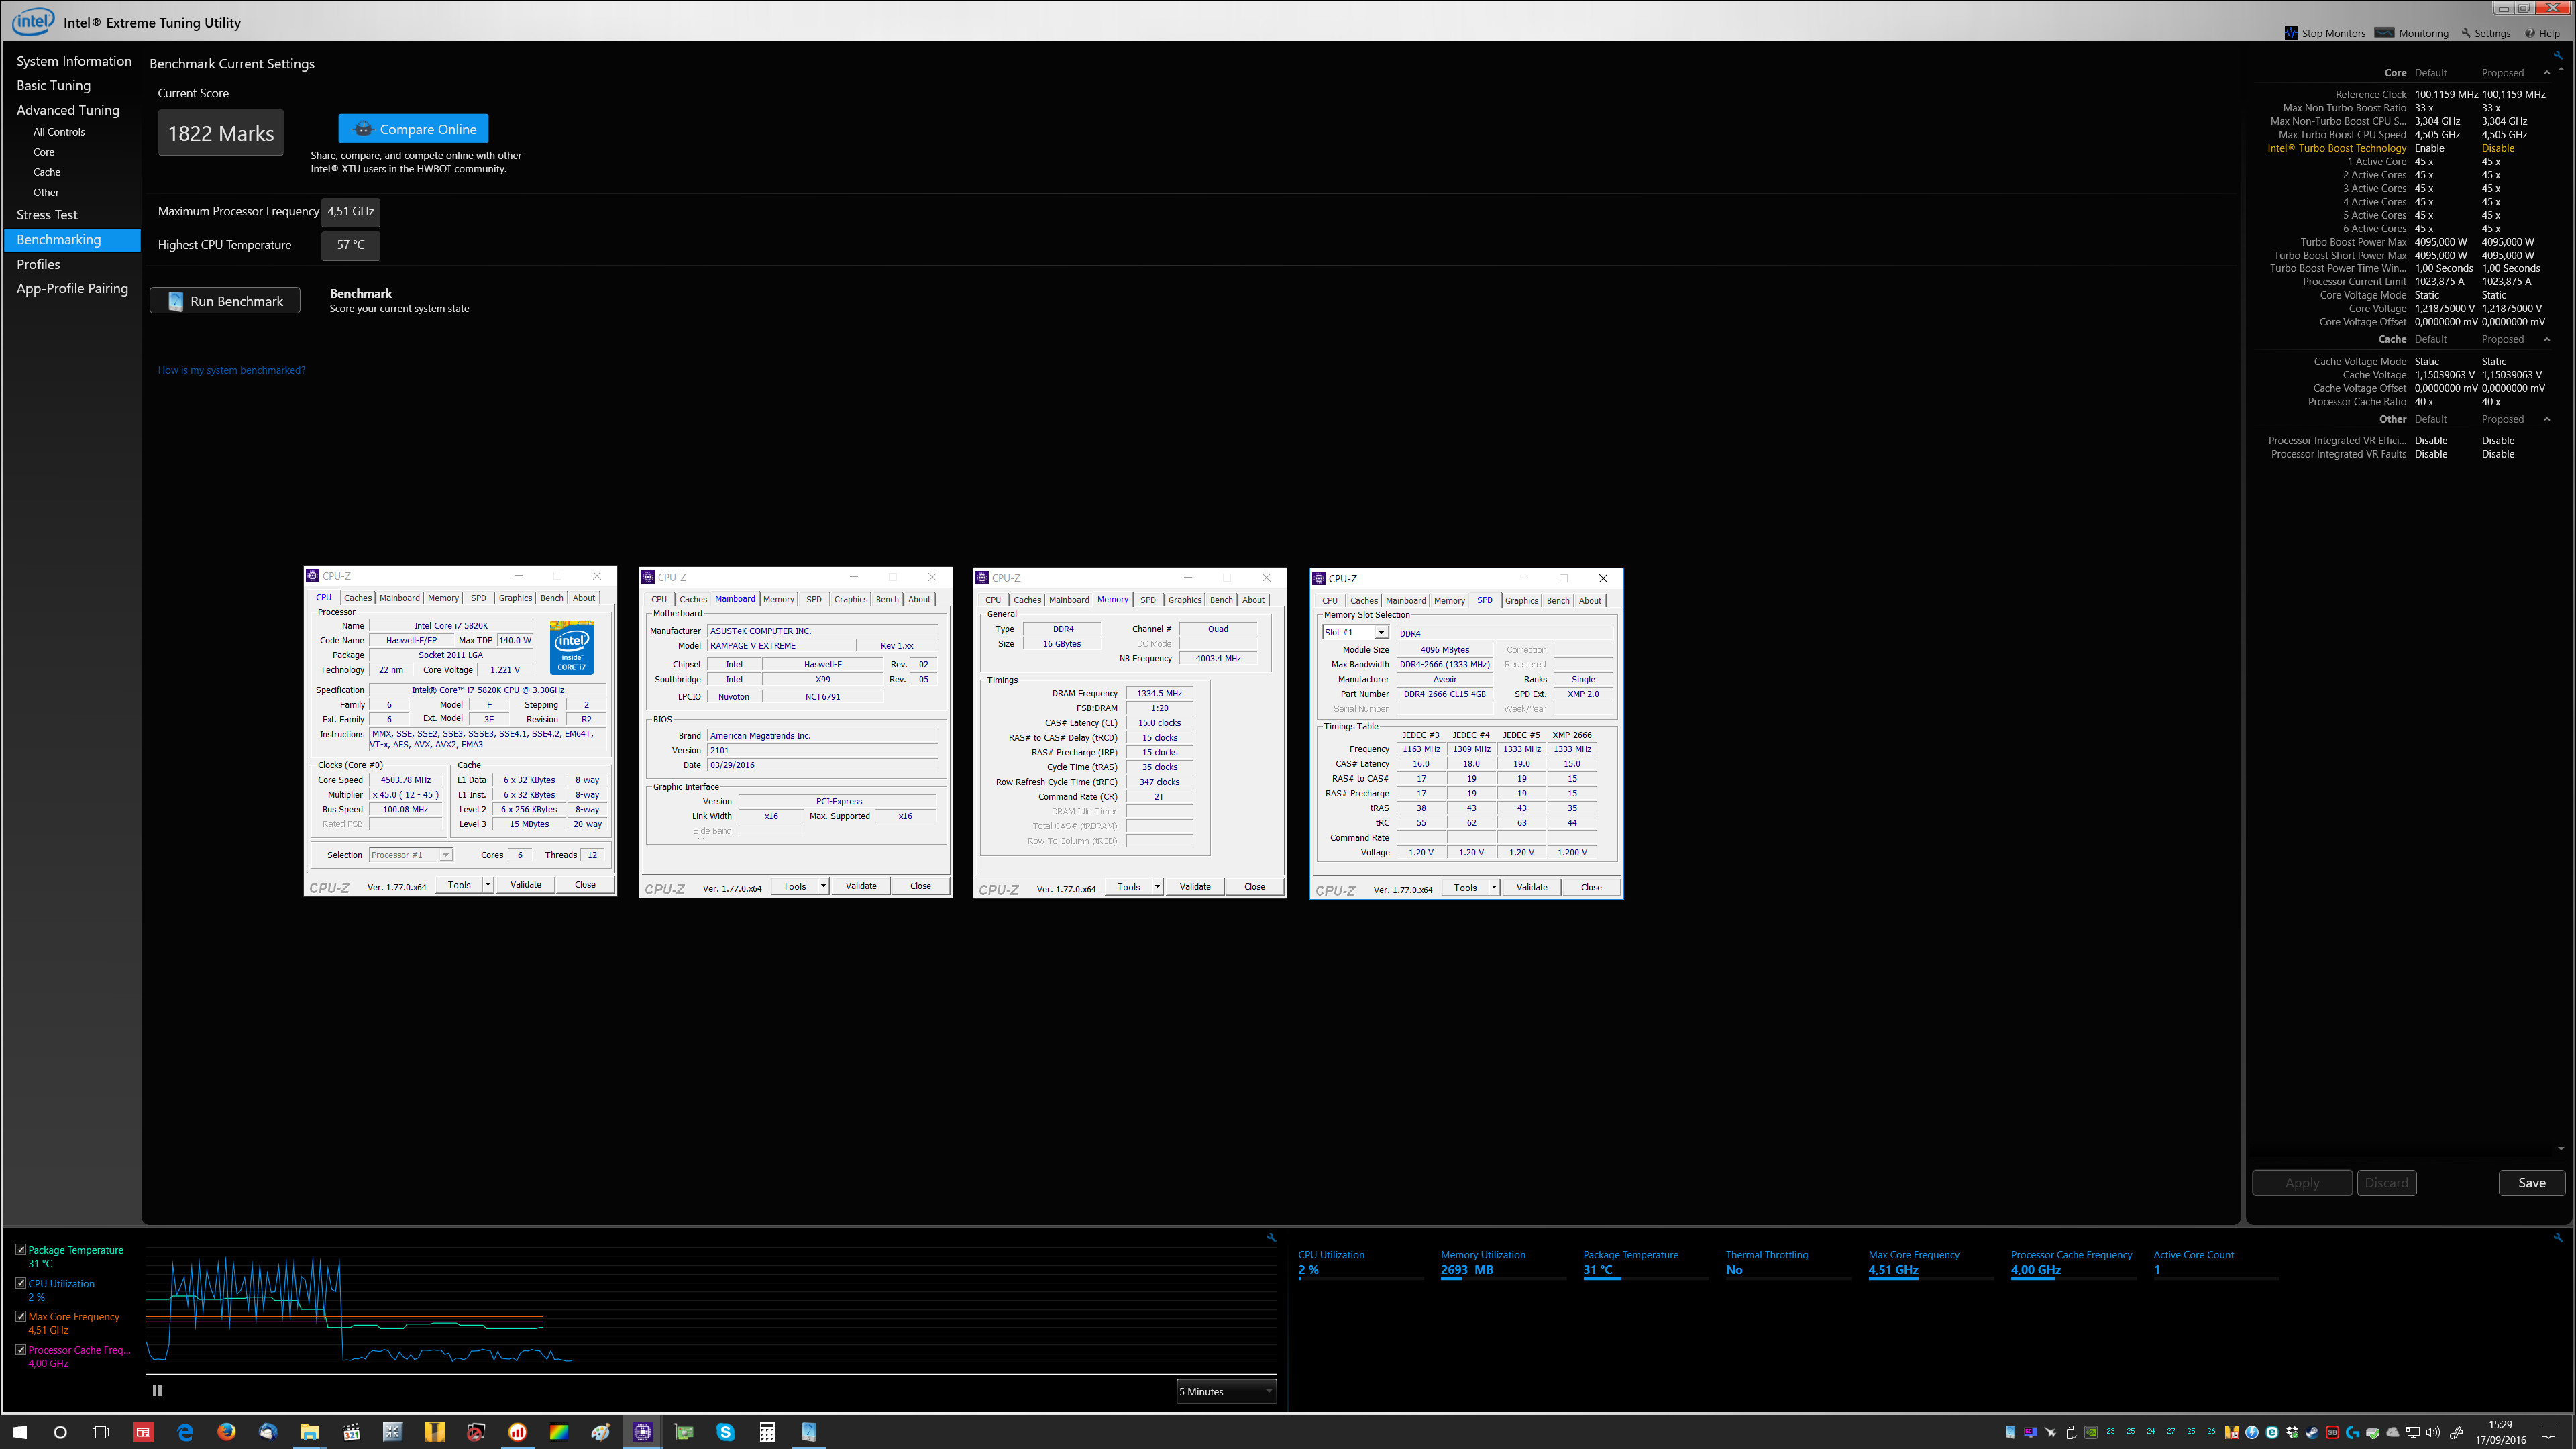Open Settings via the wrench icon
The image size is (2576, 1449).
click(2466, 33)
